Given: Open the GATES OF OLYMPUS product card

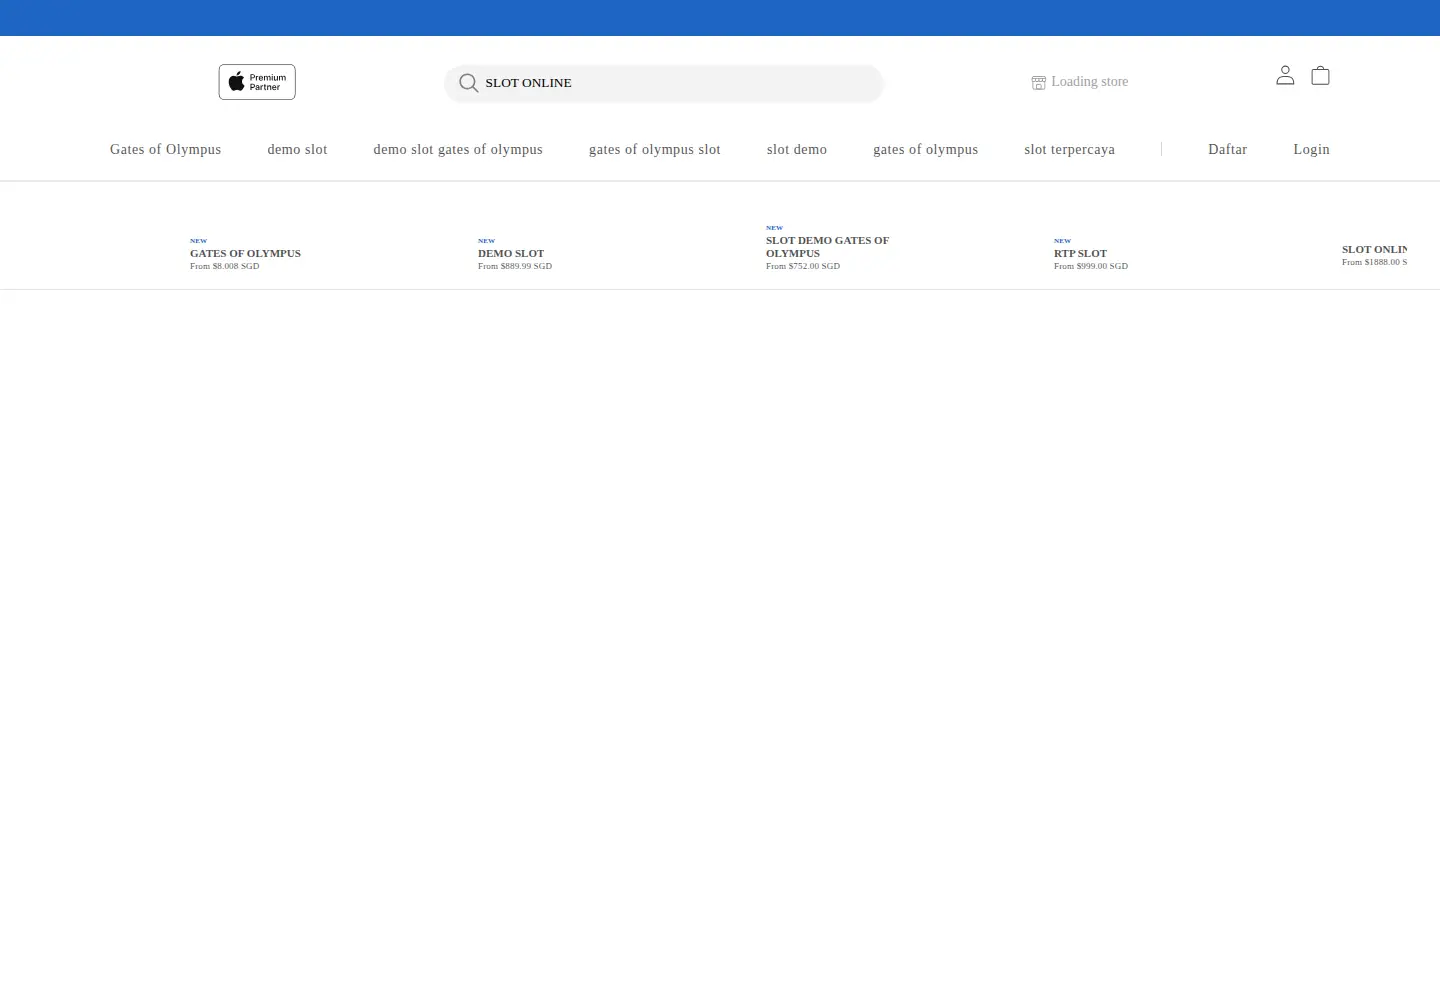Looking at the screenshot, I should (245, 253).
